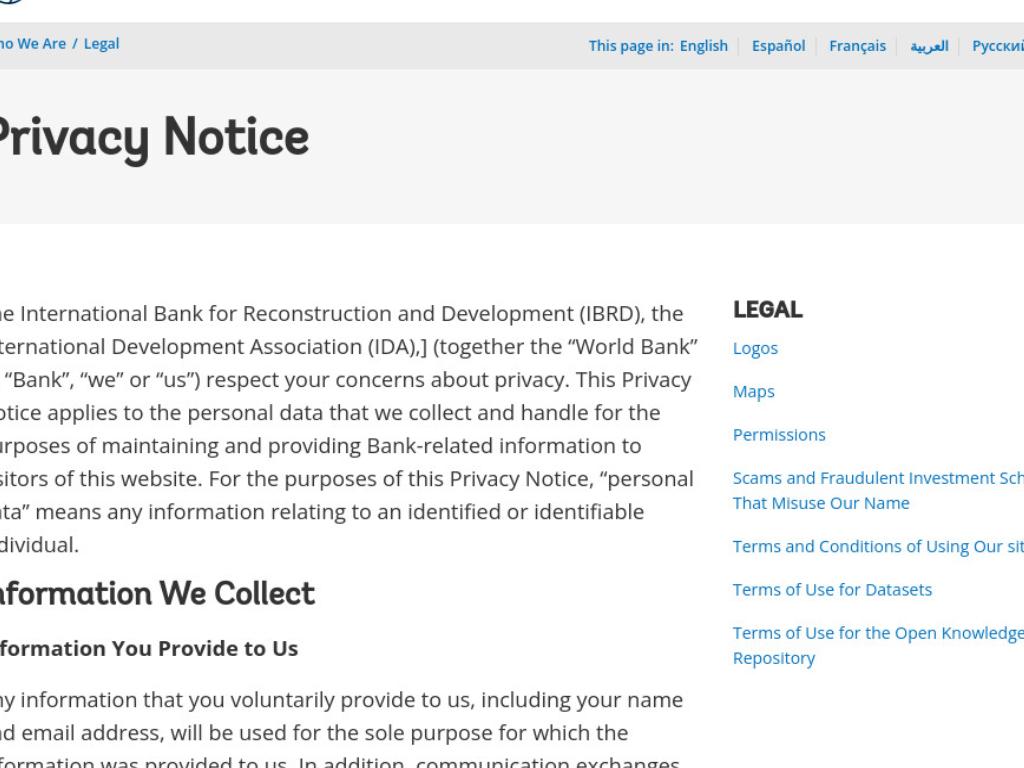
Task: Open Terms of Use for Datasets
Action: pyautogui.click(x=832, y=590)
